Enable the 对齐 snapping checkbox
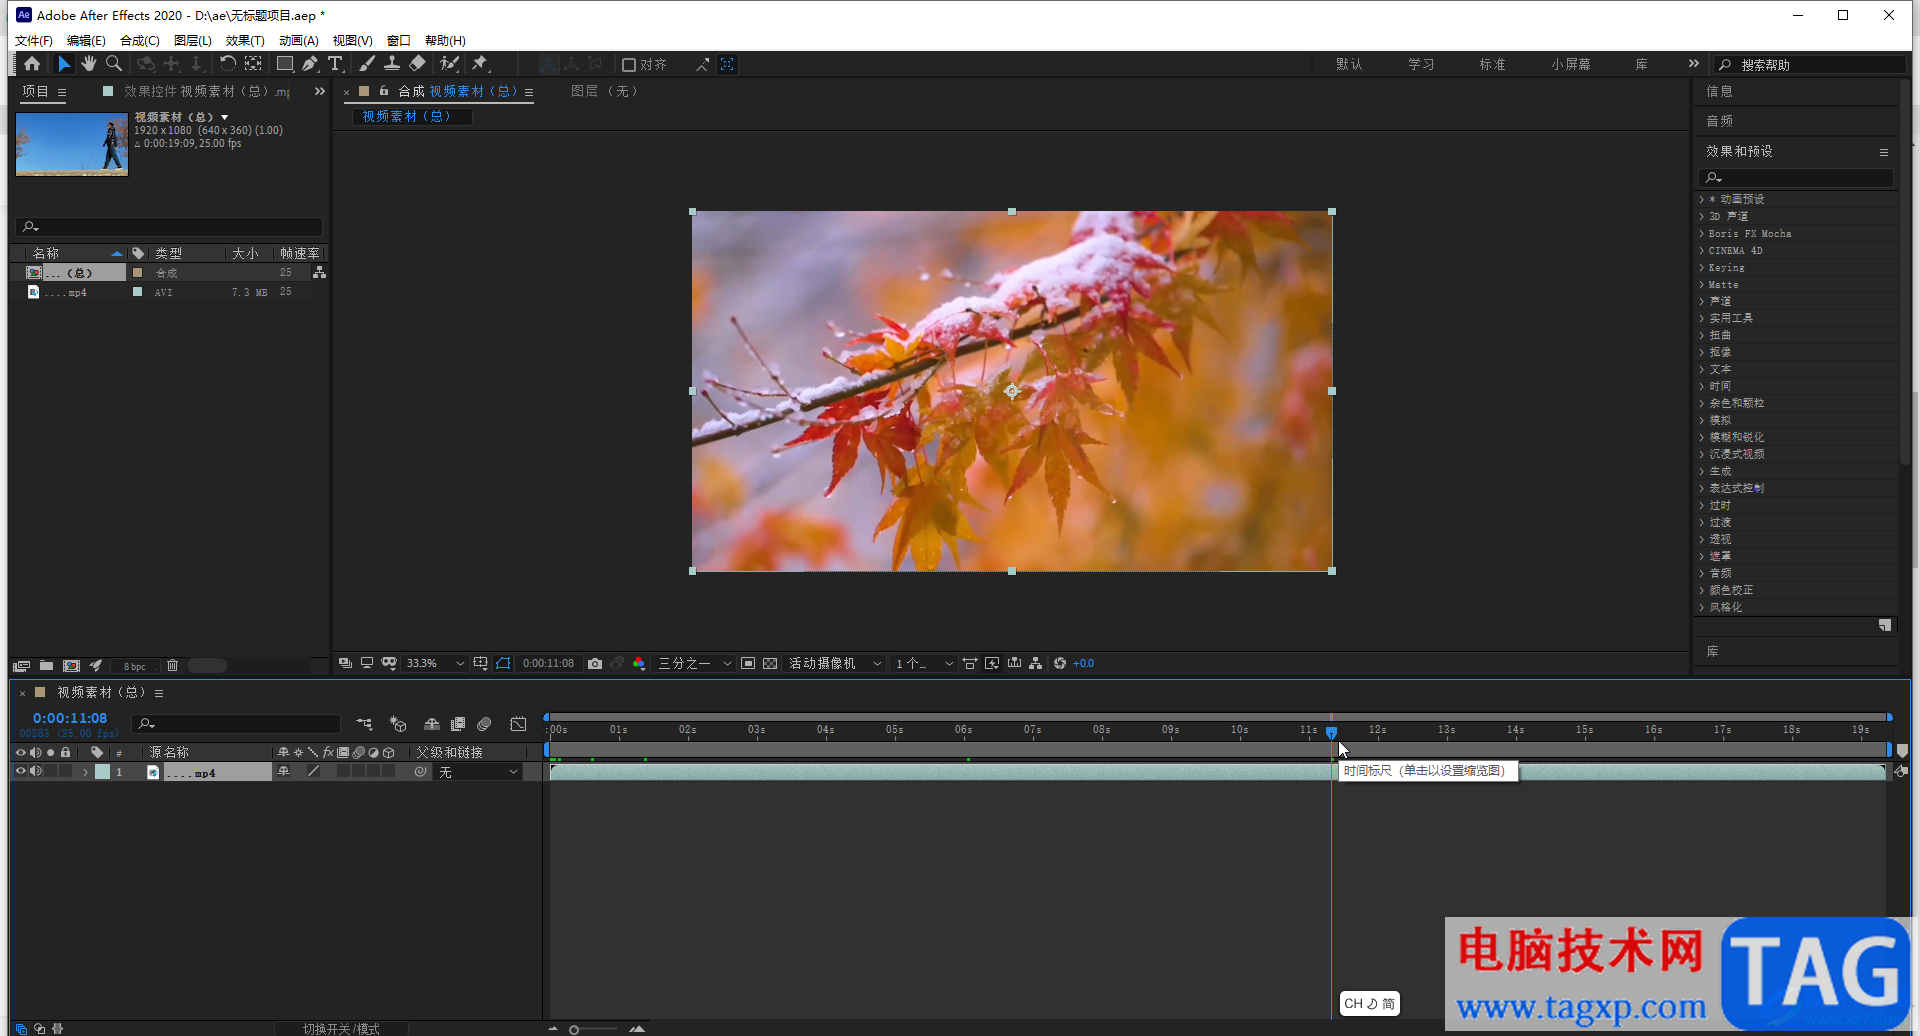Image resolution: width=1920 pixels, height=1036 pixels. click(629, 64)
